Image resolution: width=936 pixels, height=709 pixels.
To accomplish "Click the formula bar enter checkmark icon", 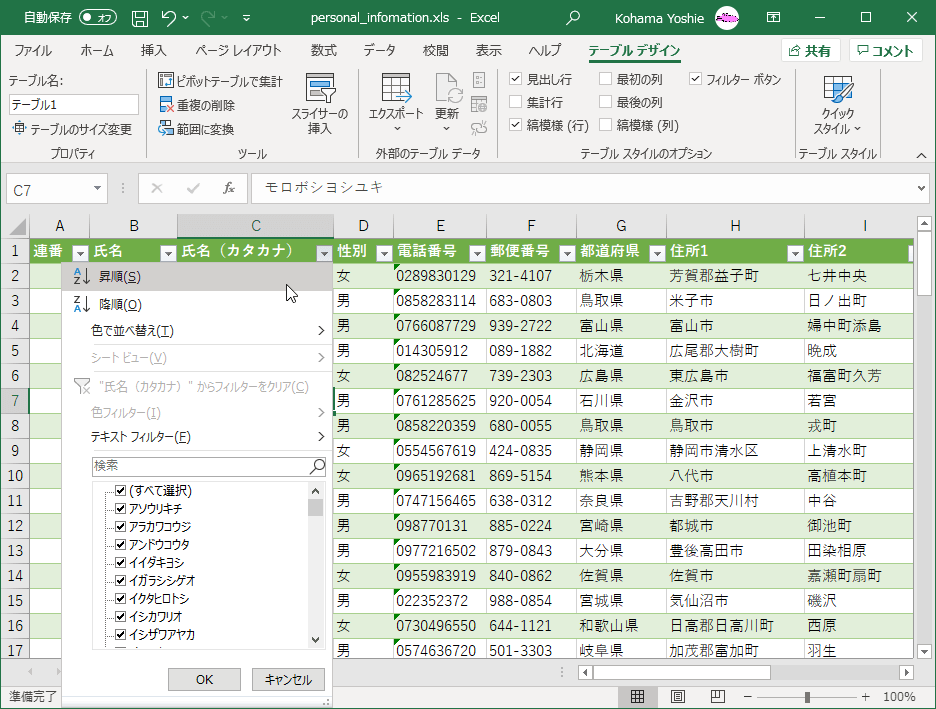I will coord(193,189).
